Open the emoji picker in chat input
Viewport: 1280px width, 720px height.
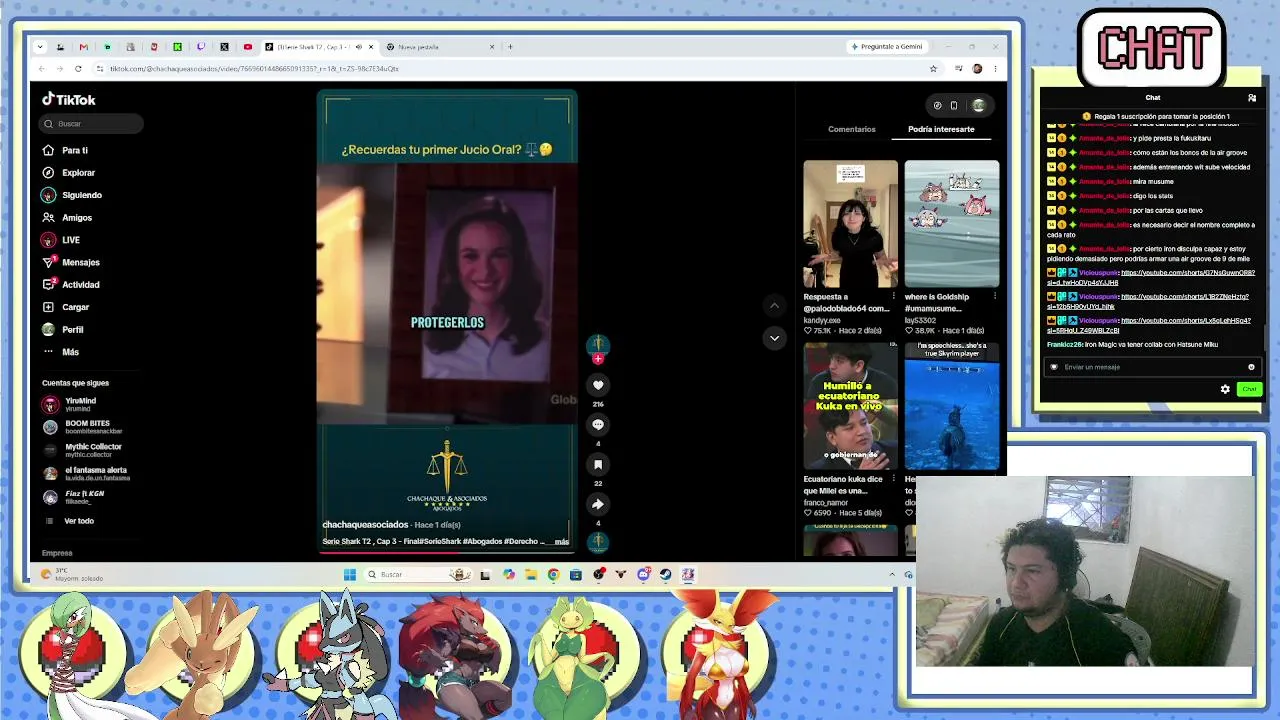point(1251,367)
